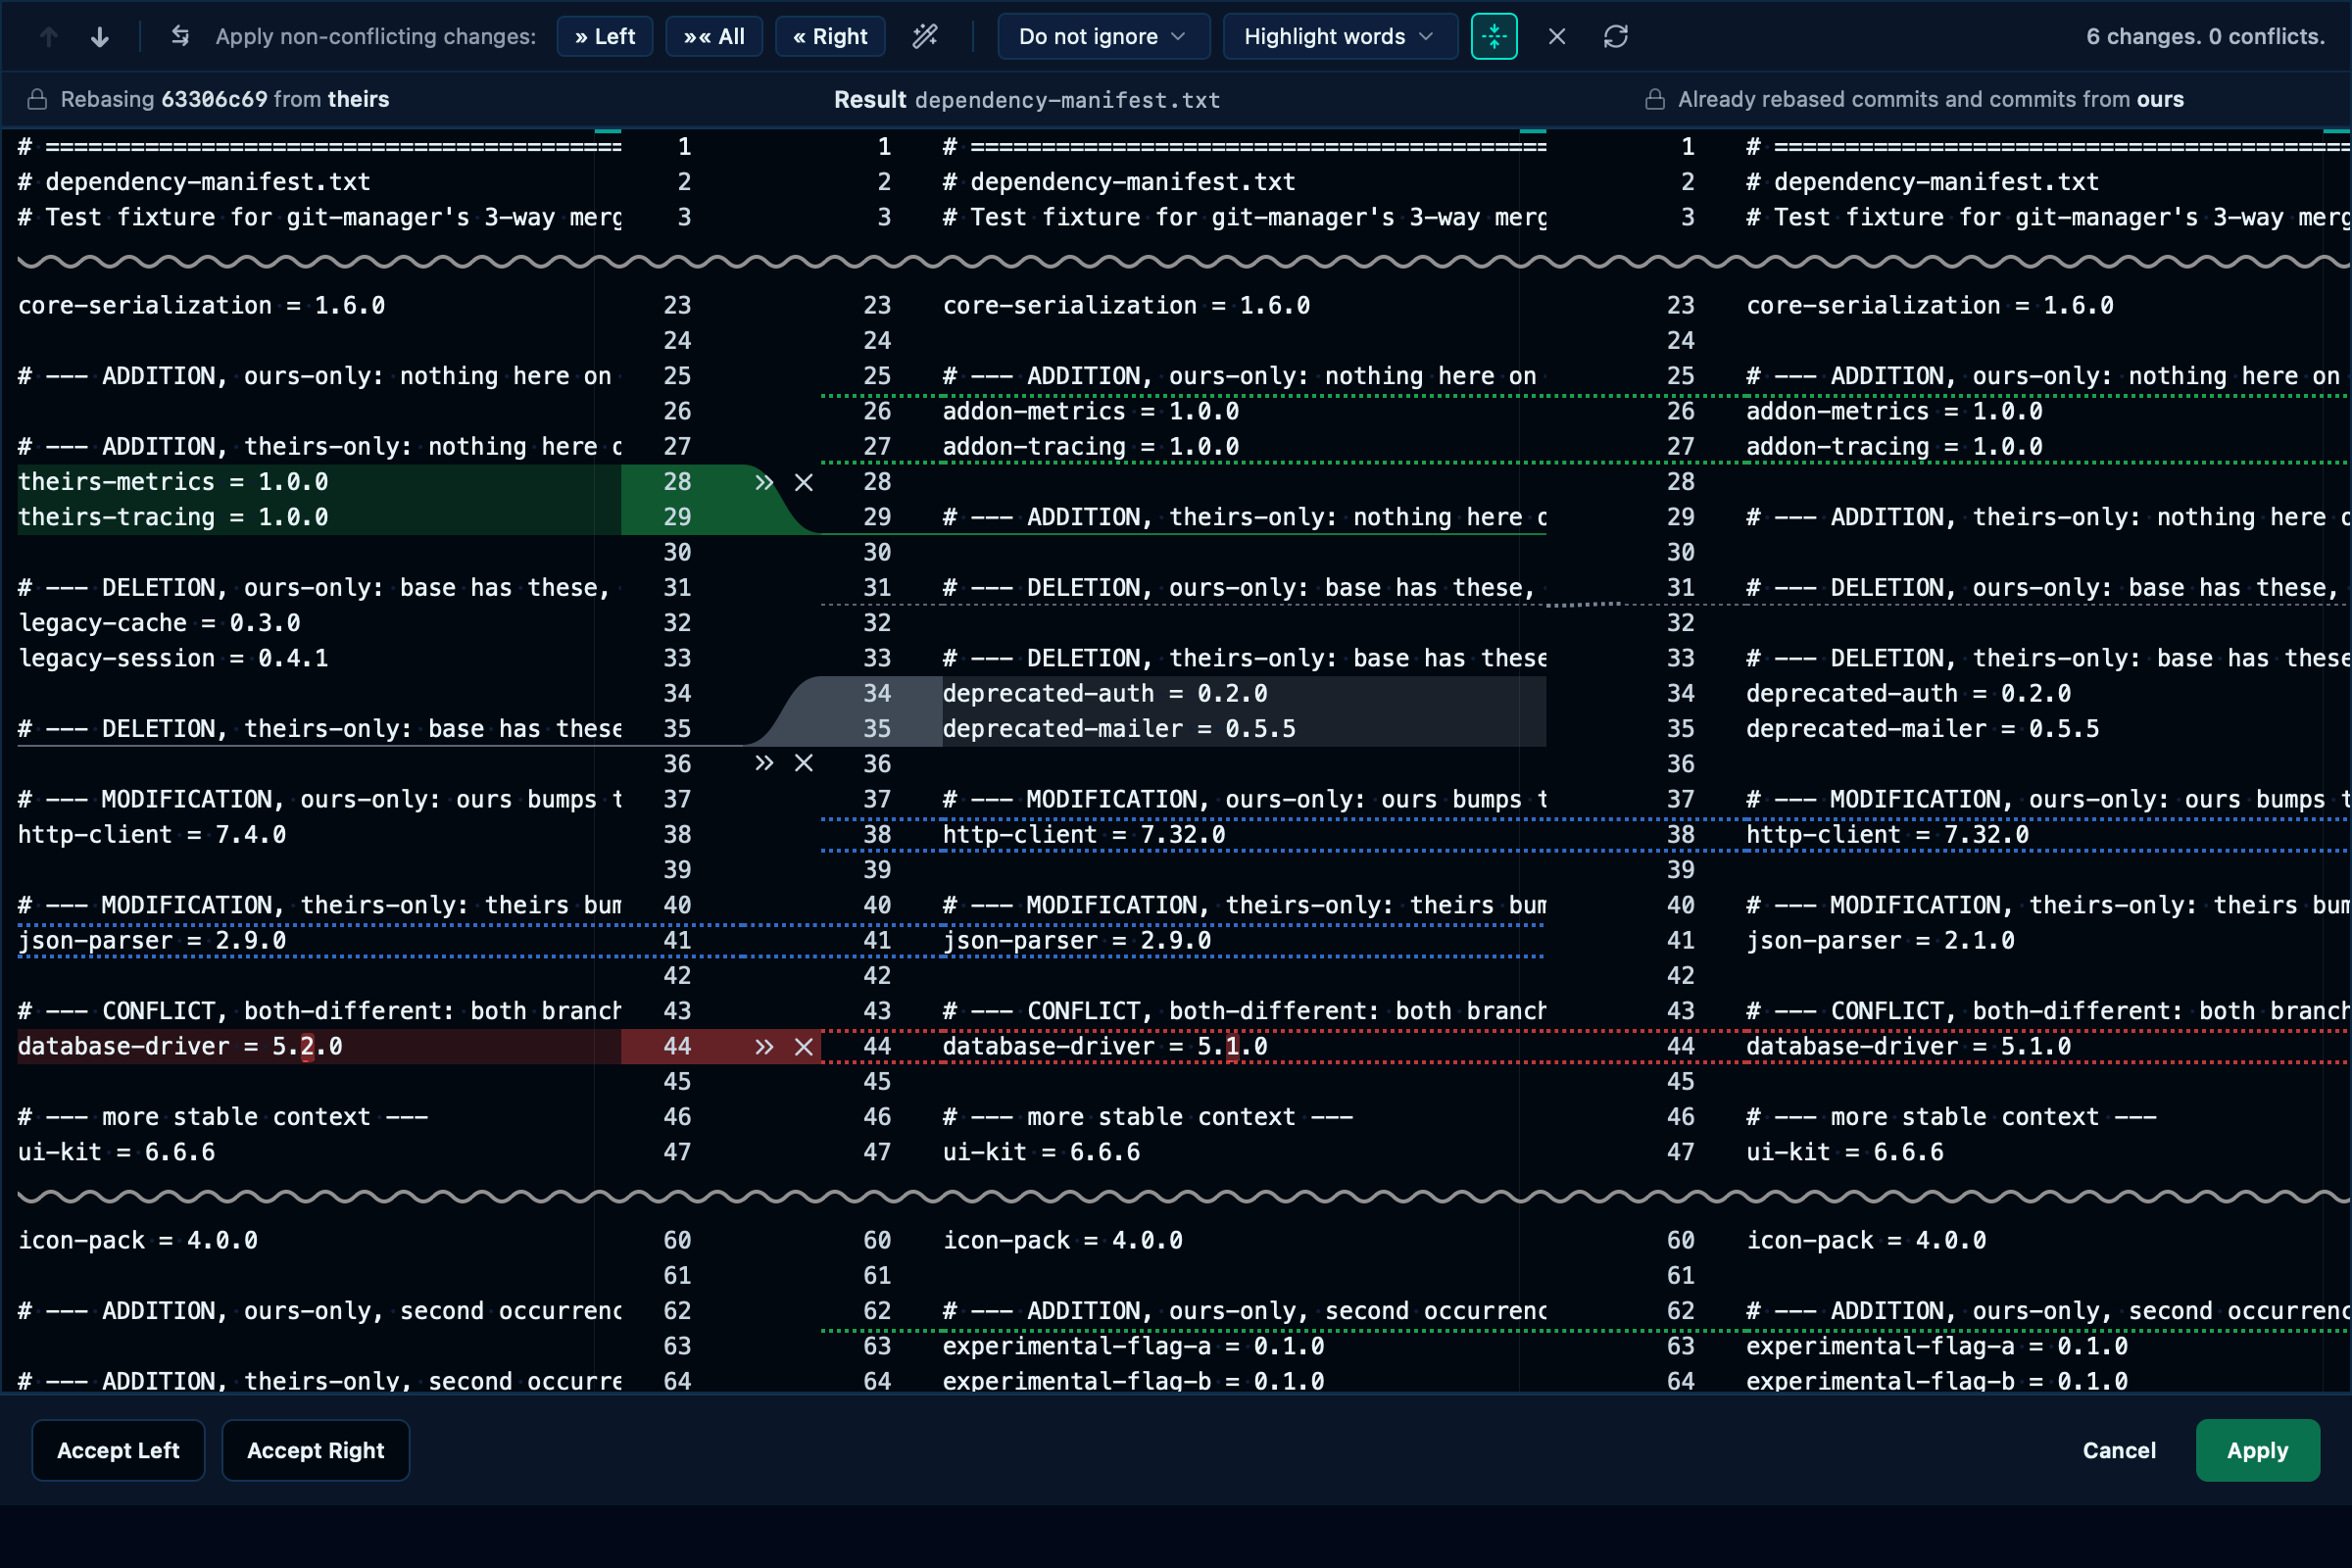Viewport: 2352px width, 1568px height.
Task: Accept database-driver 5.2.0 with chevrons
Action: tap(764, 1047)
